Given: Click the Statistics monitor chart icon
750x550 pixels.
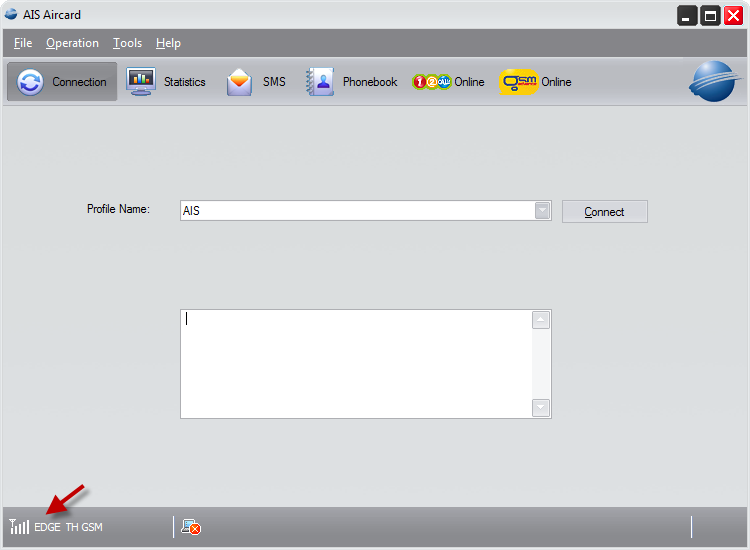Looking at the screenshot, I should (141, 81).
